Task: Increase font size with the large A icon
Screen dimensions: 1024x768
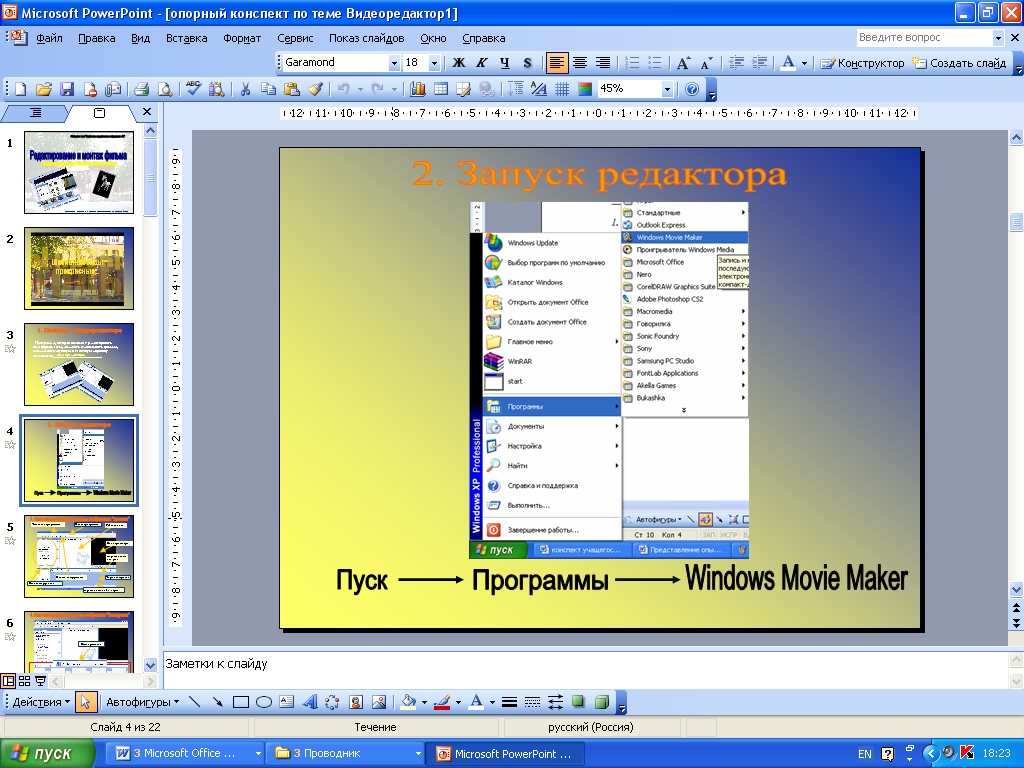Action: [683, 63]
